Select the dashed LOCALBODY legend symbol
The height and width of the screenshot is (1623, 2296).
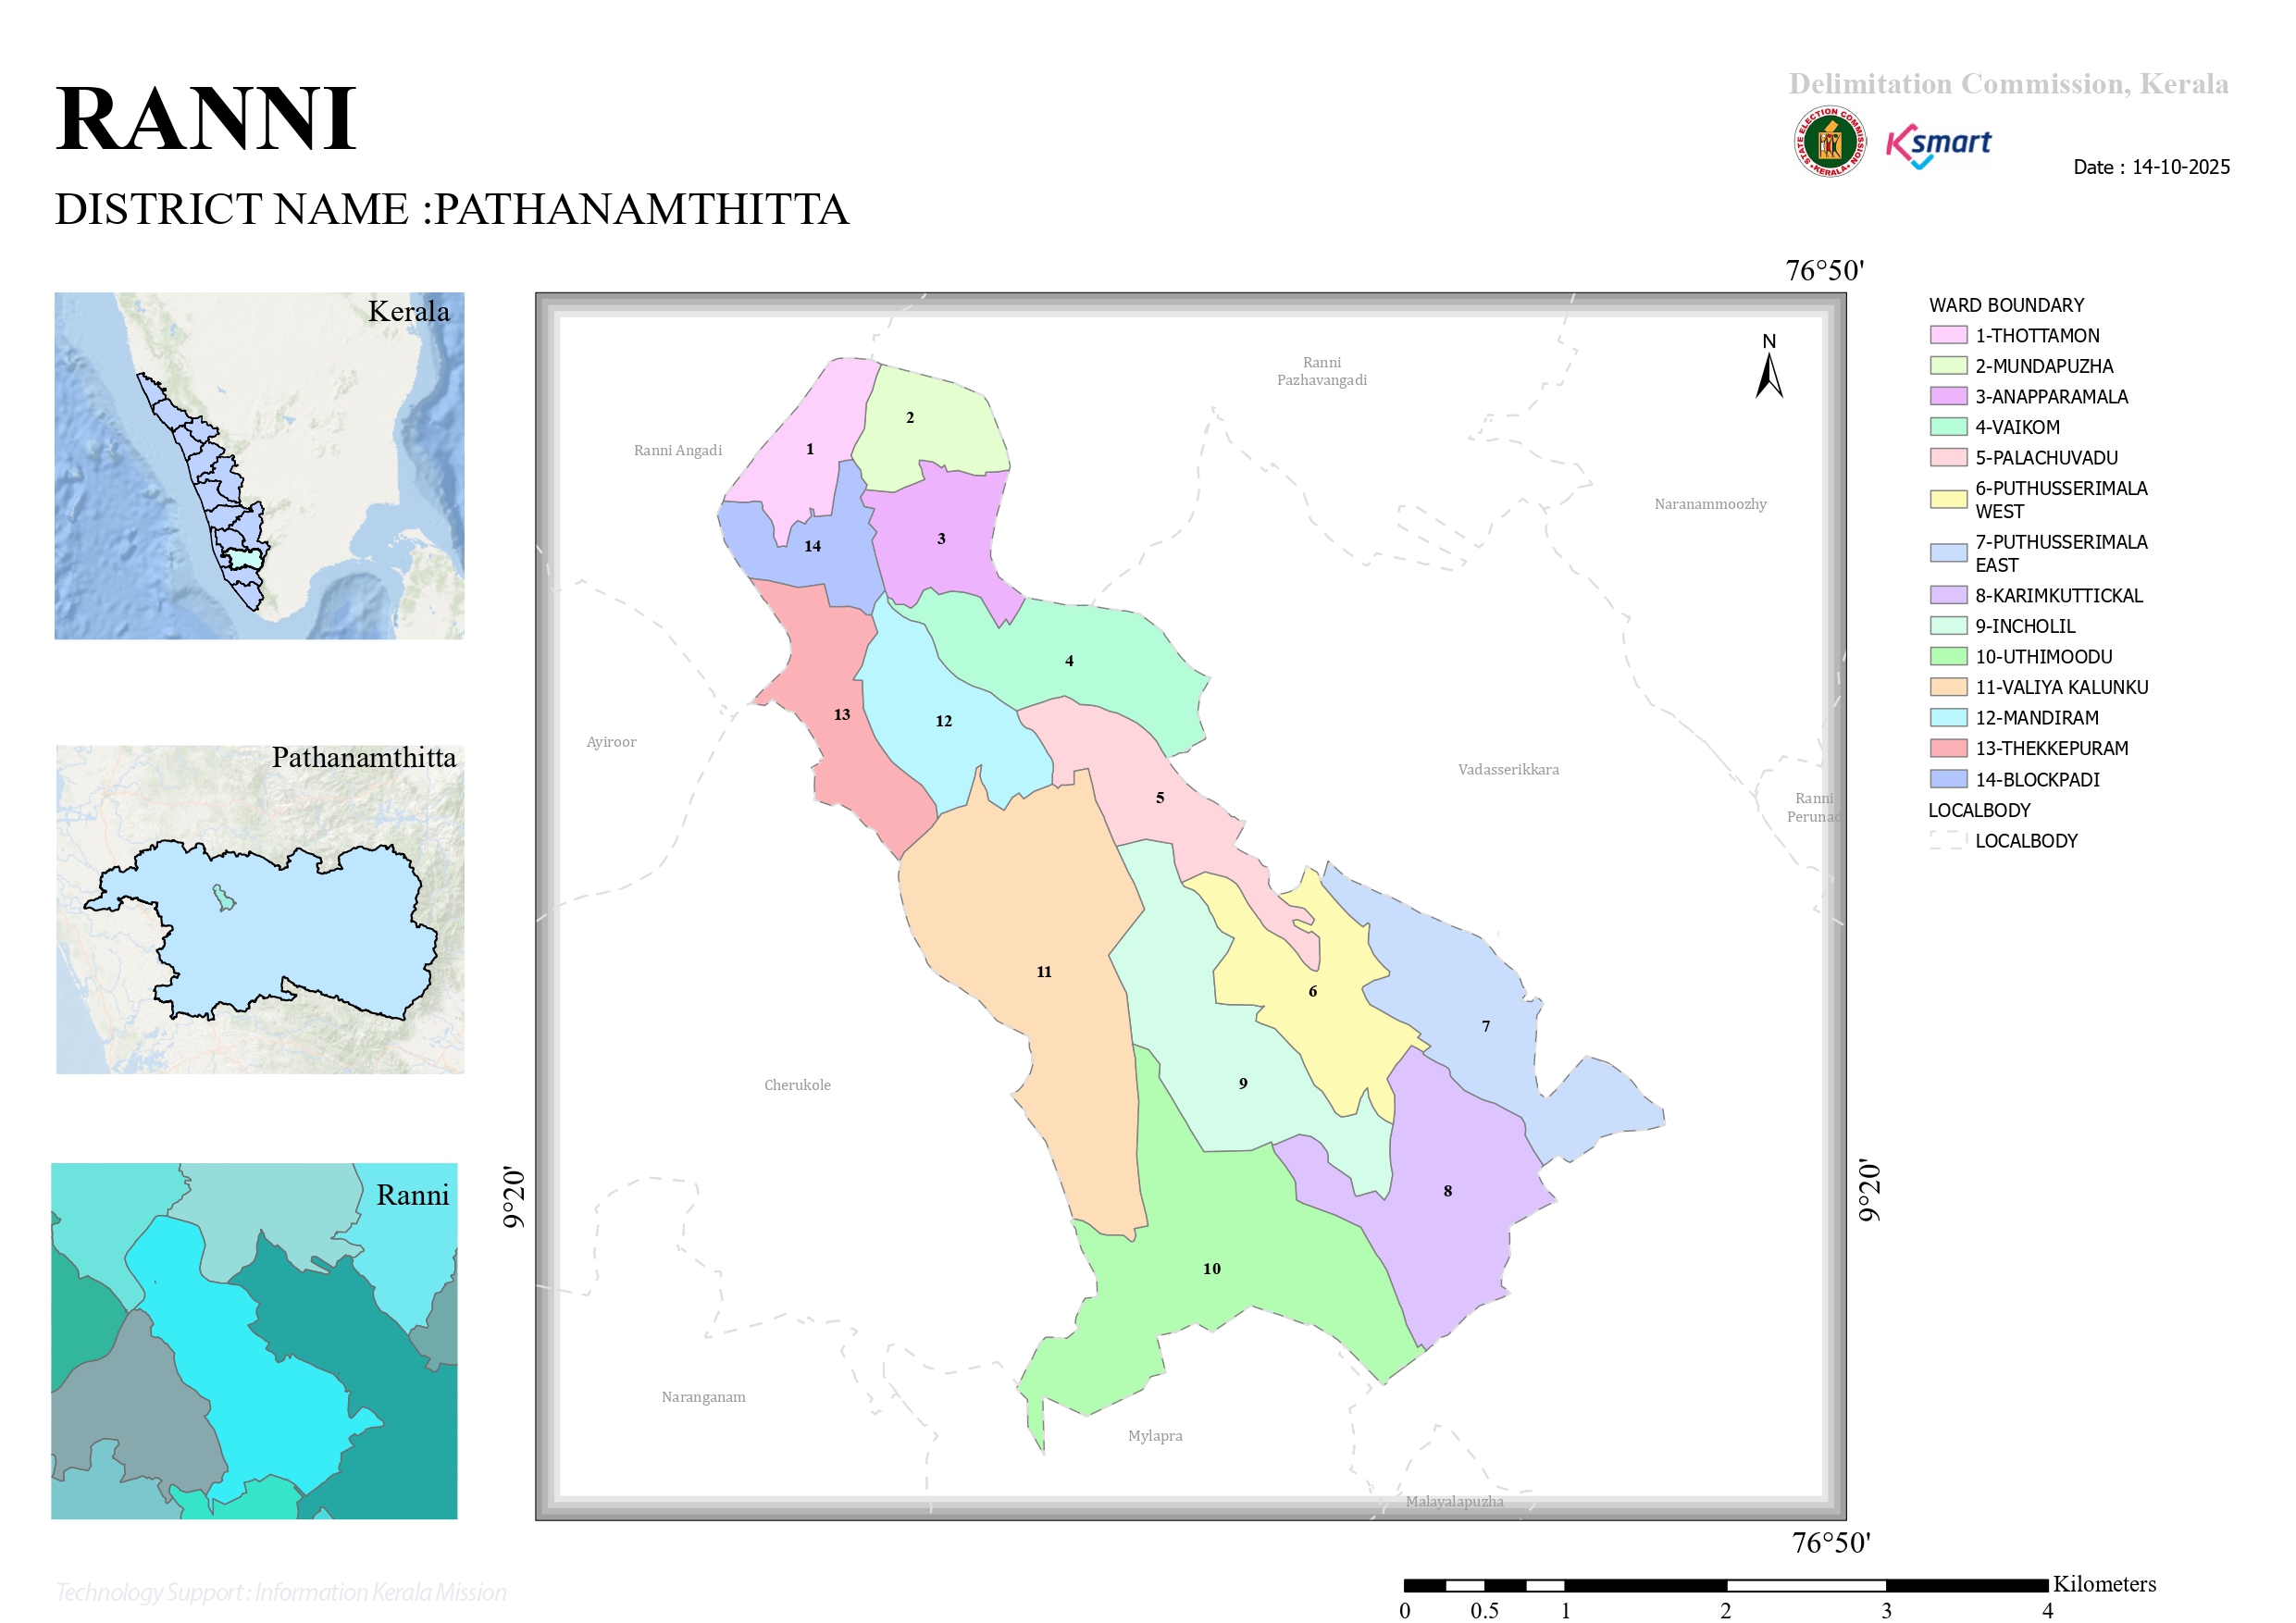click(1948, 840)
